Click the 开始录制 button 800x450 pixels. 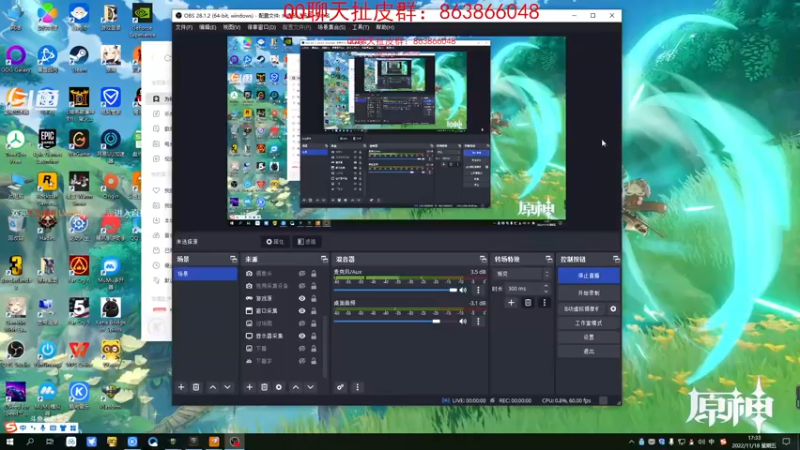point(589,293)
